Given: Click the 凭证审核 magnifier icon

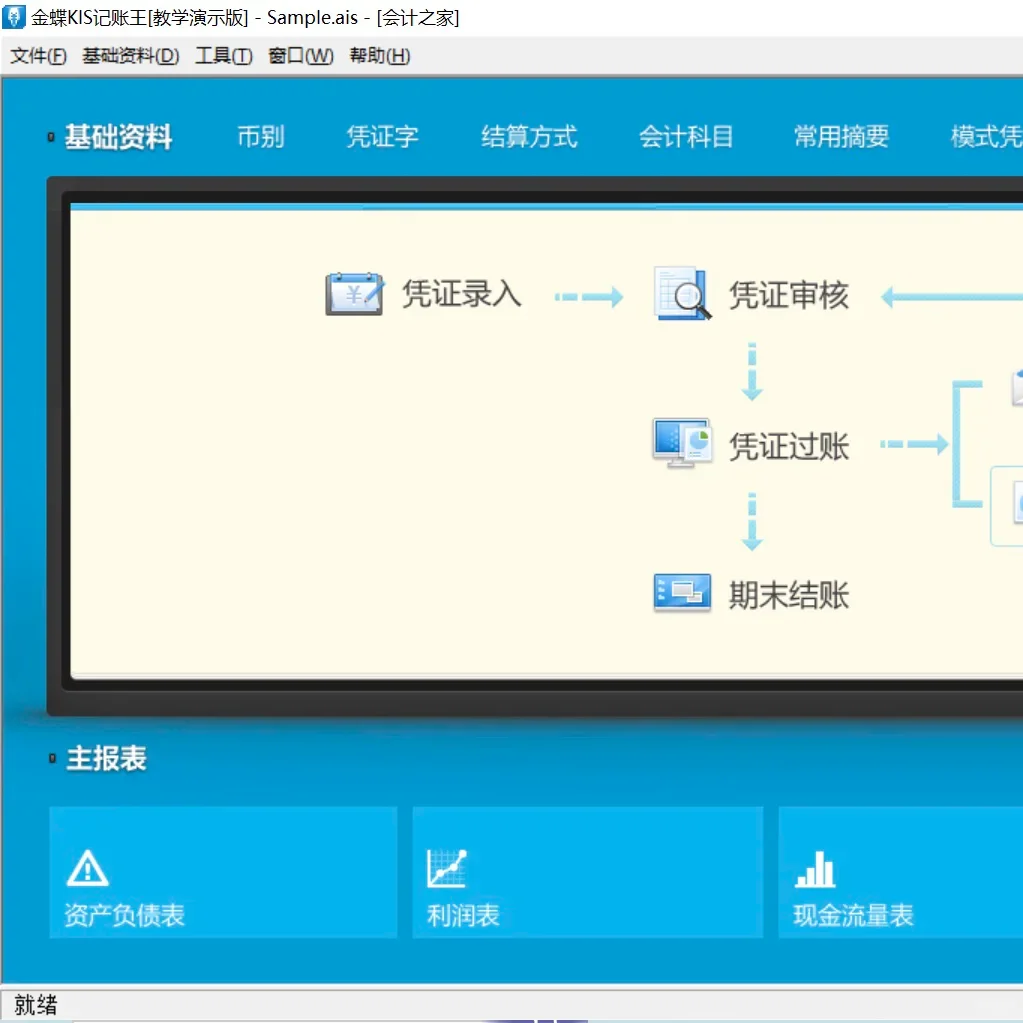Looking at the screenshot, I should point(682,294).
